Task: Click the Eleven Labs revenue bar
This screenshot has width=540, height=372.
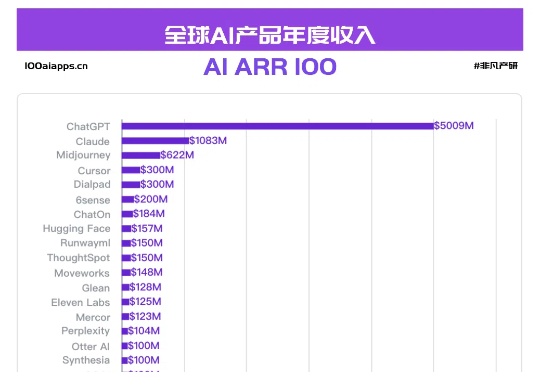Action: 126,302
